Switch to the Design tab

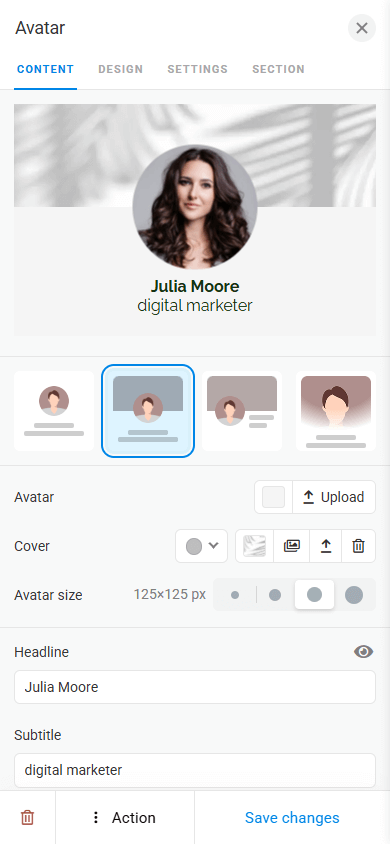point(120,69)
